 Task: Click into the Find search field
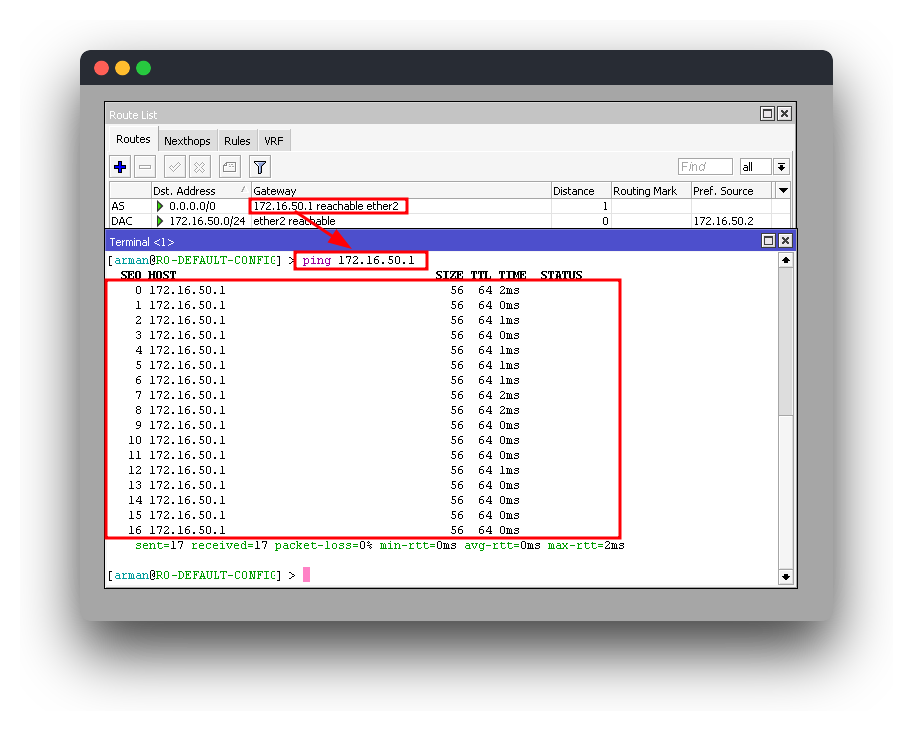705,167
